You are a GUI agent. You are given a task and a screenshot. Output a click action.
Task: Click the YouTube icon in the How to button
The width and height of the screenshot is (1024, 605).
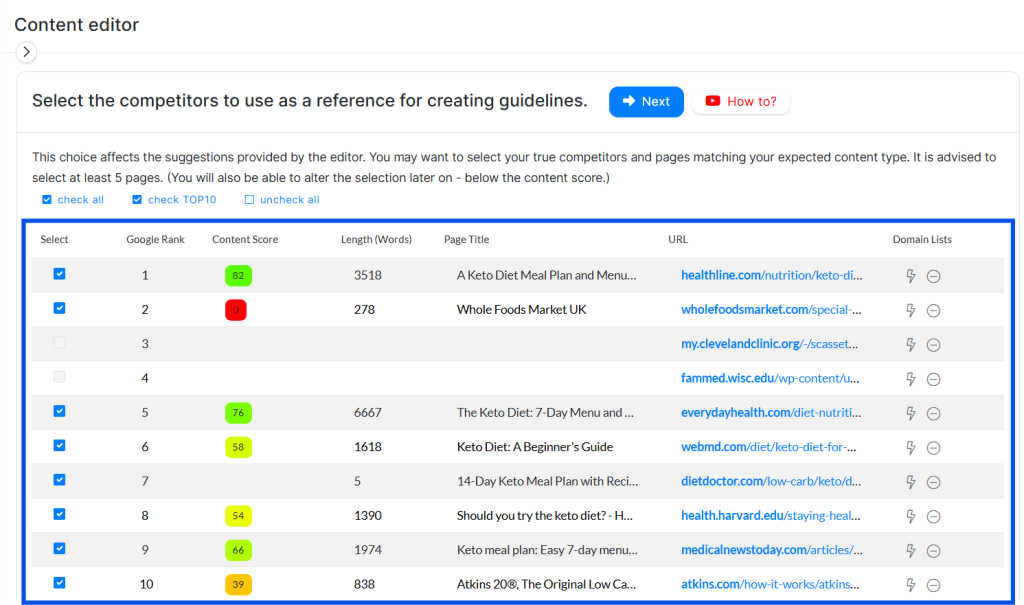(x=712, y=101)
